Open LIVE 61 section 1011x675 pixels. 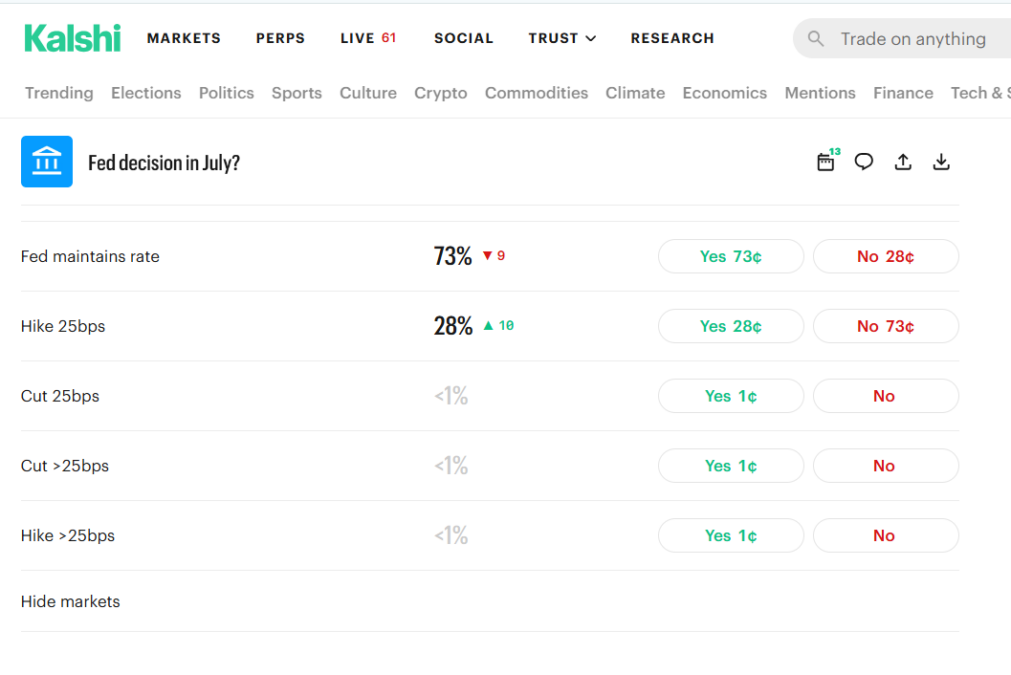(368, 38)
